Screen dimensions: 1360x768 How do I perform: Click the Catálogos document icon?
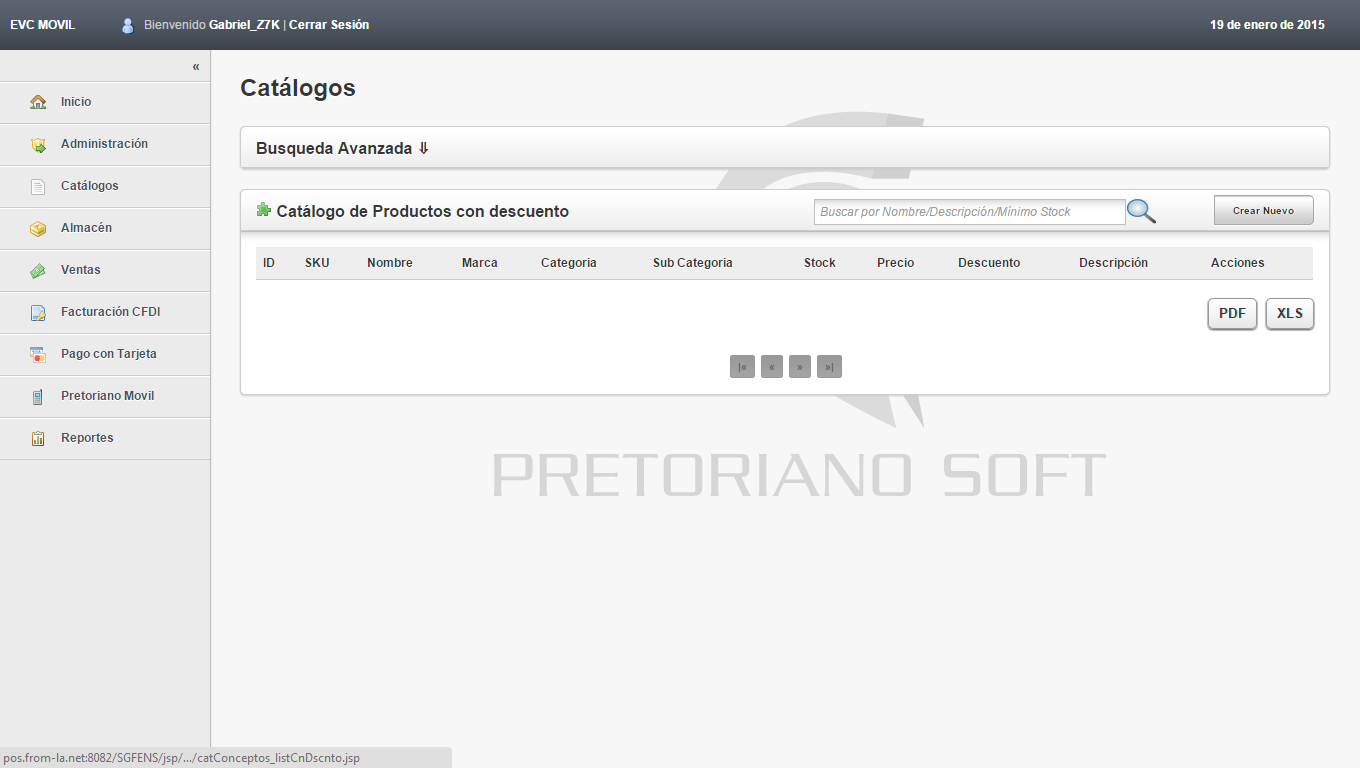click(x=38, y=186)
